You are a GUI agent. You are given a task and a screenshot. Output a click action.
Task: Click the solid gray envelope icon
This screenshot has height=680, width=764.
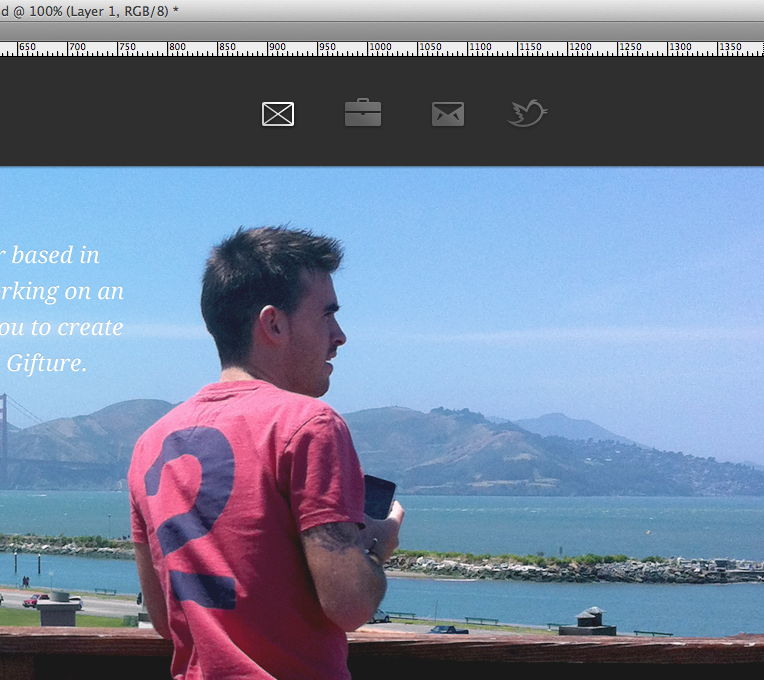point(448,114)
